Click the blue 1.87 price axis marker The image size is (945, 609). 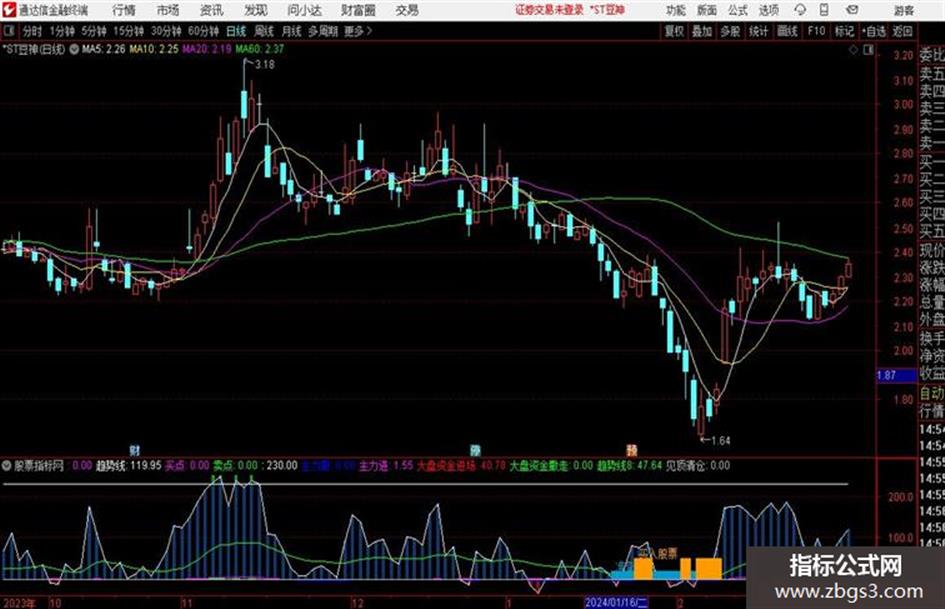click(x=896, y=375)
